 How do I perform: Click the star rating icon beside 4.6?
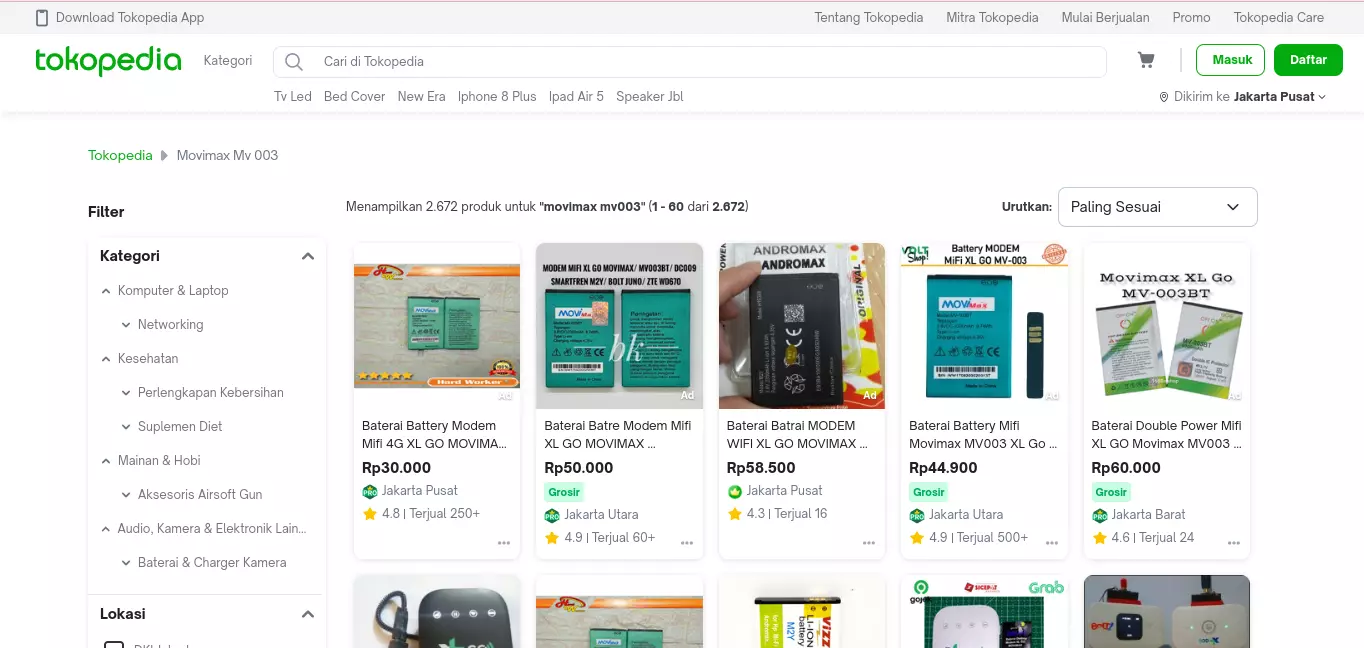coord(1099,538)
